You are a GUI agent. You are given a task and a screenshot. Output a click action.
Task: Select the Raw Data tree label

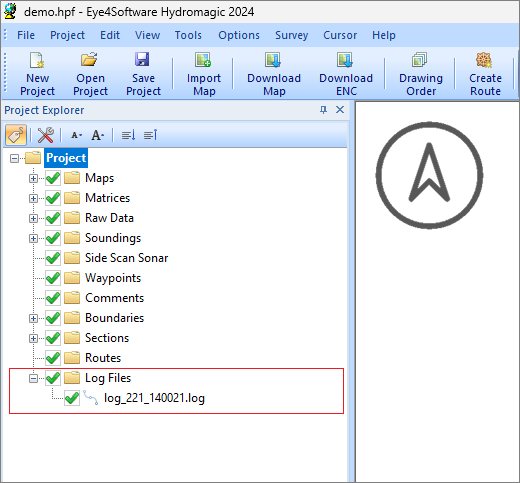pos(109,218)
